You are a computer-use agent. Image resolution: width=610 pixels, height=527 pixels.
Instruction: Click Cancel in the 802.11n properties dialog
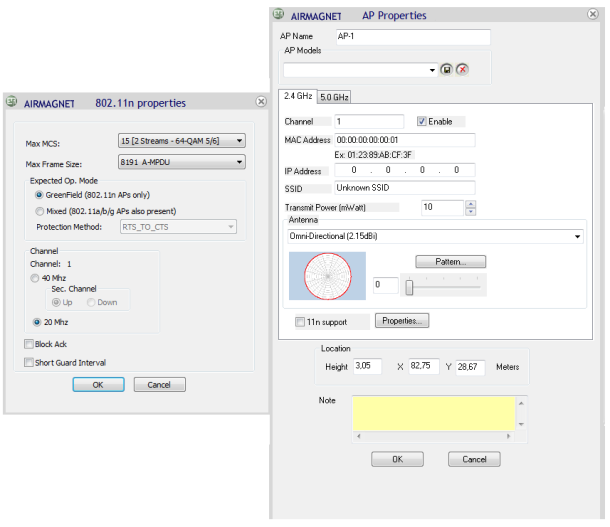(160, 385)
